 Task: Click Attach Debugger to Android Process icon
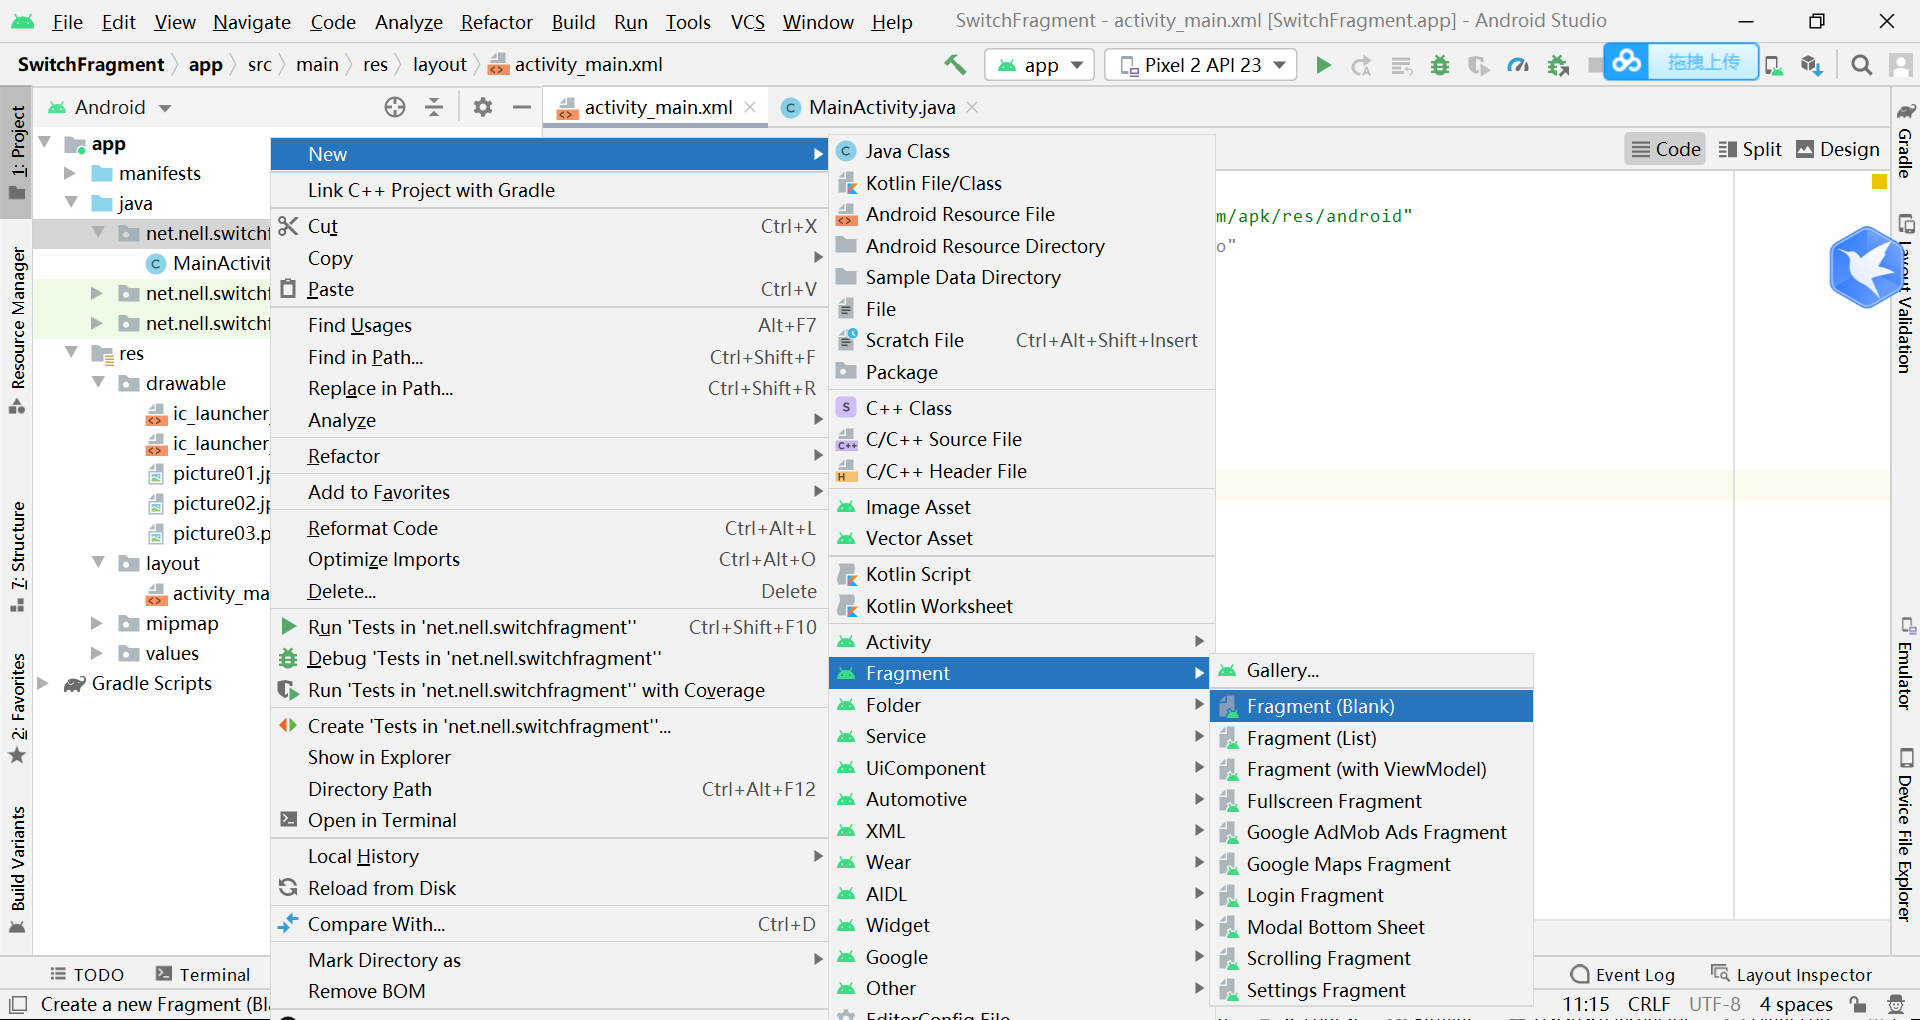pyautogui.click(x=1558, y=65)
